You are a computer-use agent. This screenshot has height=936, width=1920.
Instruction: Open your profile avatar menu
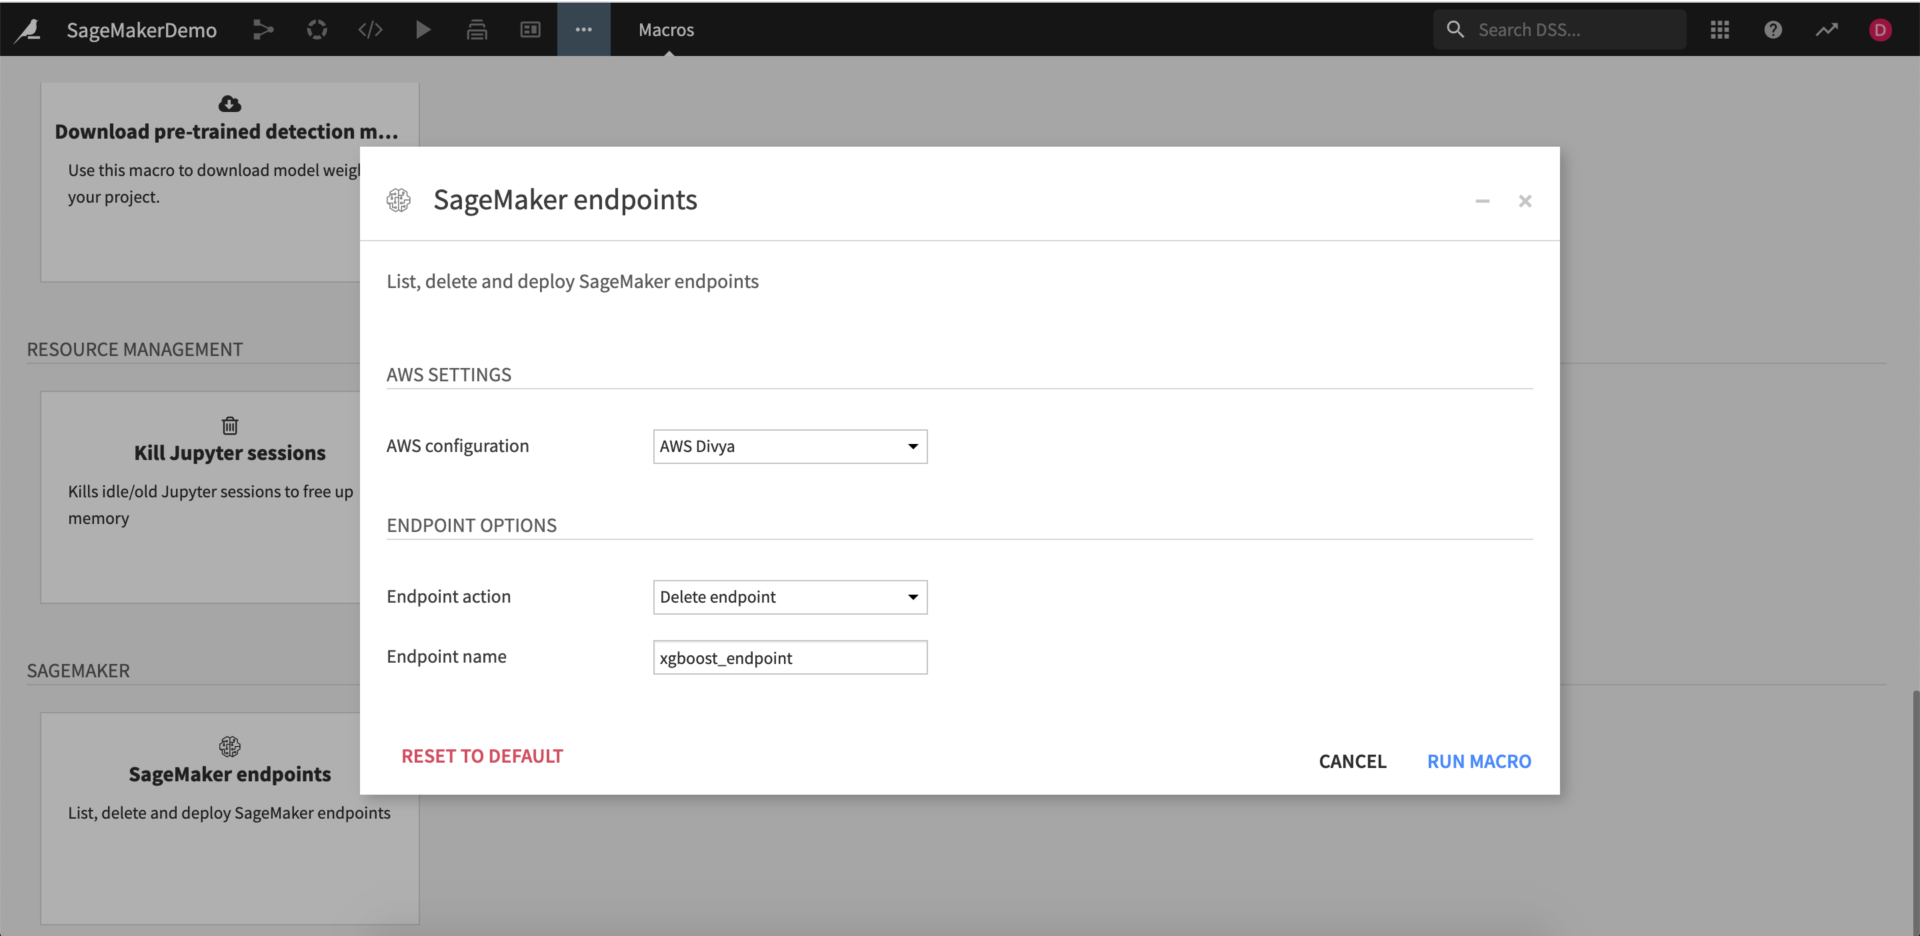point(1879,29)
